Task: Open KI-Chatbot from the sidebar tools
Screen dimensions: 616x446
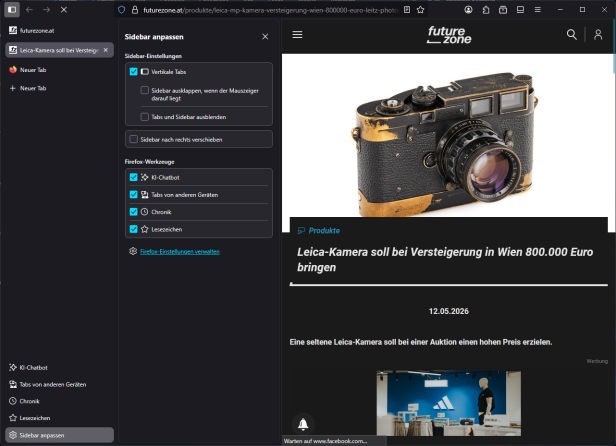Action: 59,367
